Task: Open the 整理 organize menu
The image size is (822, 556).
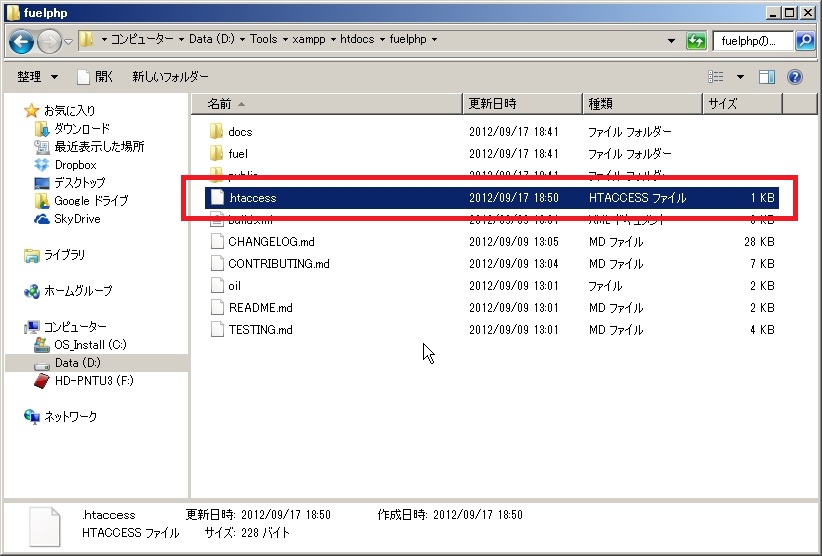Action: 37,77
